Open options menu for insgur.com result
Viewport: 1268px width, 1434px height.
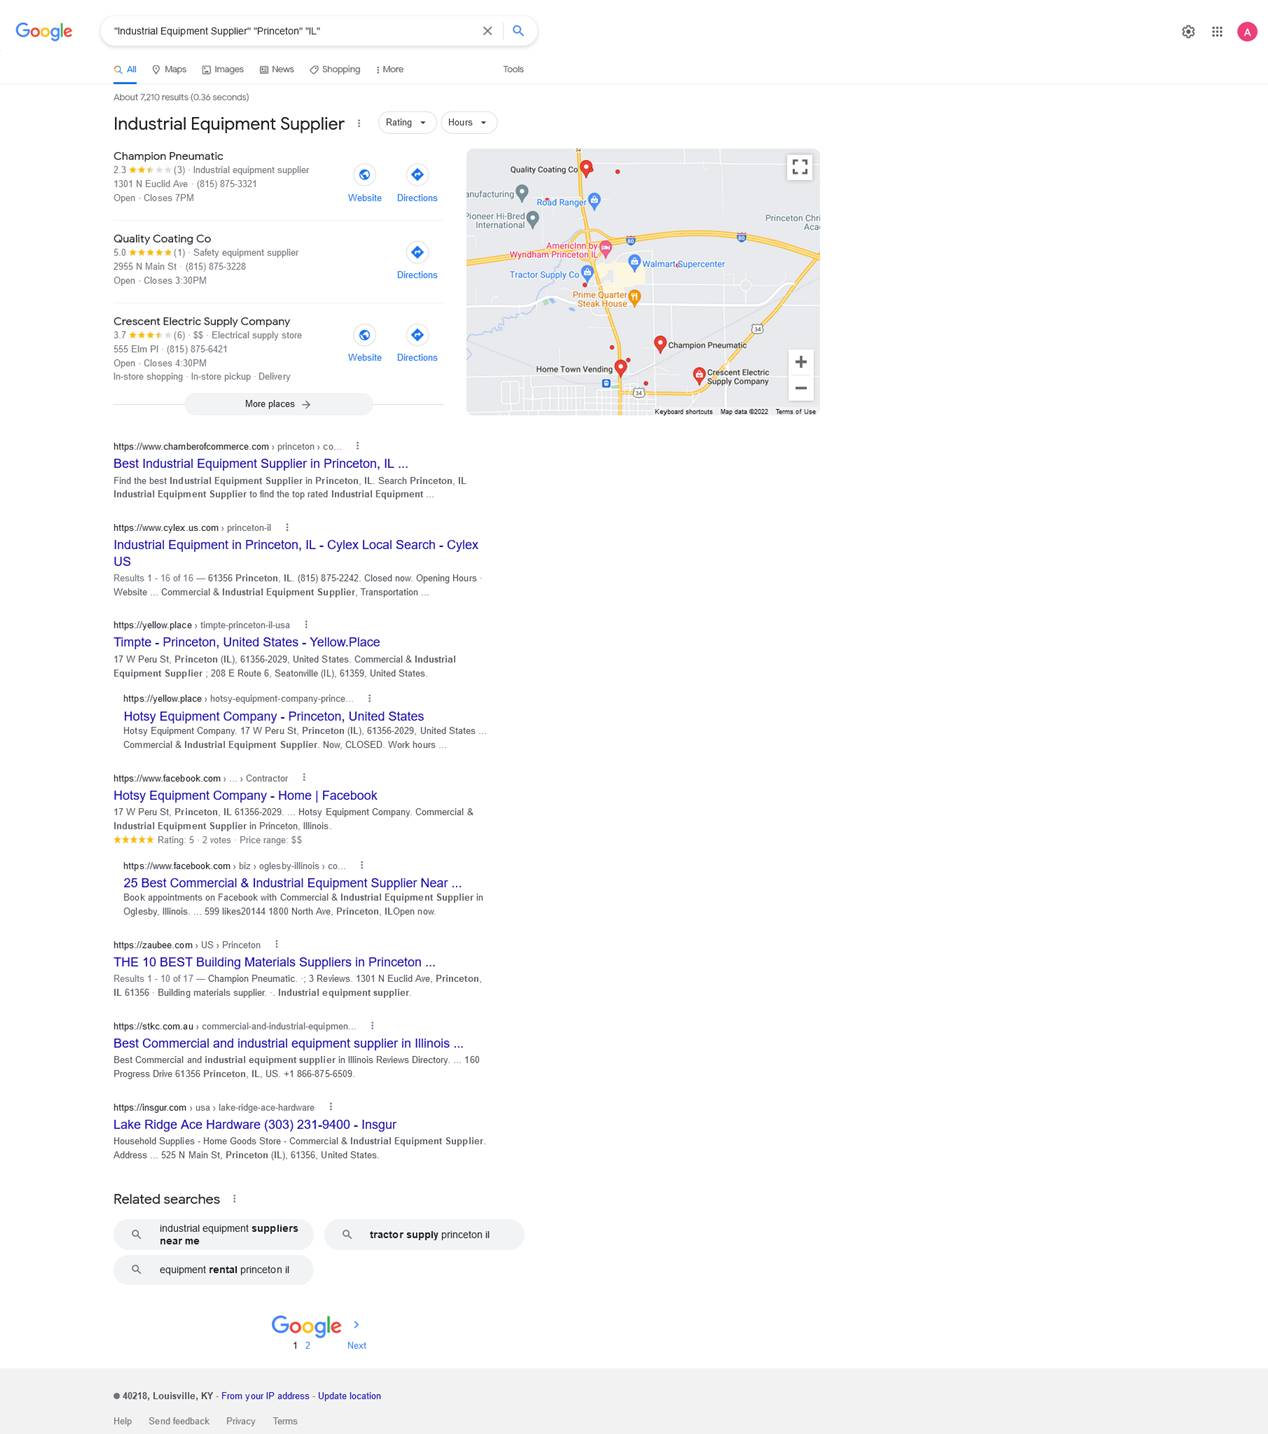coord(331,1107)
